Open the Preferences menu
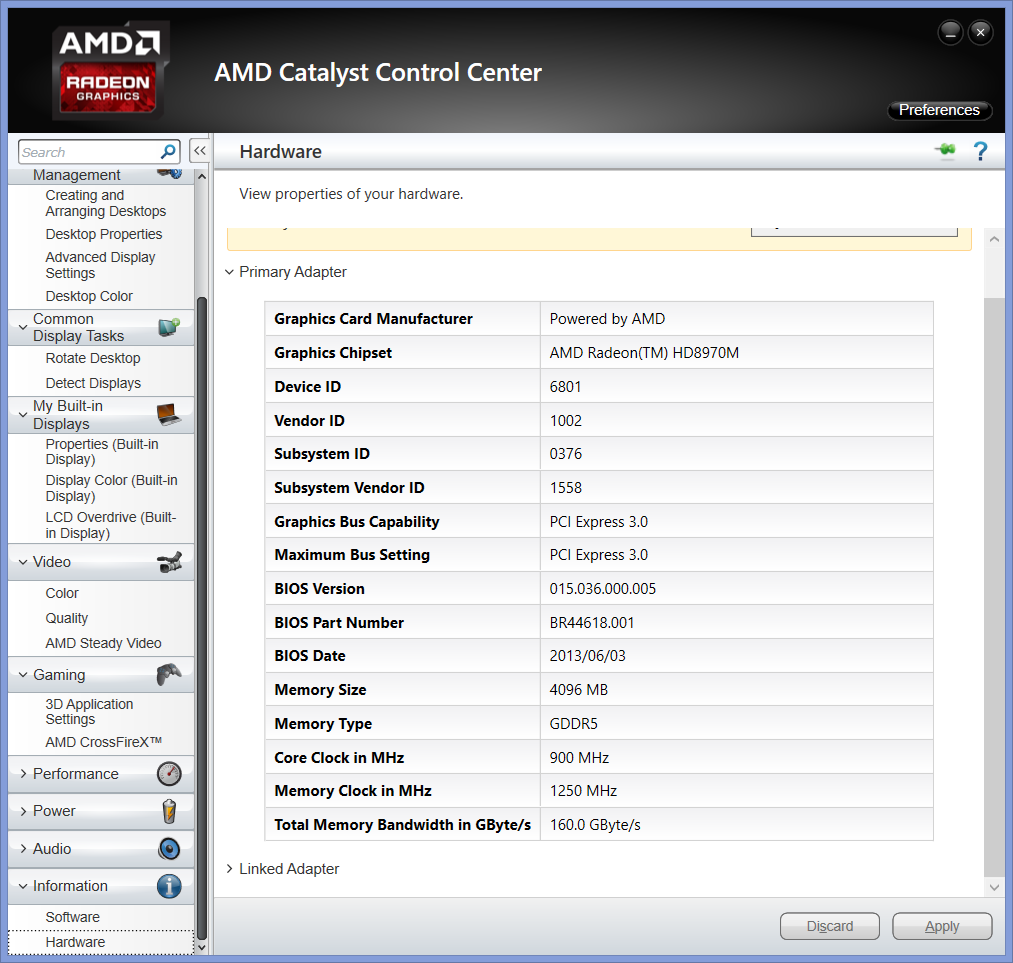 tap(939, 110)
